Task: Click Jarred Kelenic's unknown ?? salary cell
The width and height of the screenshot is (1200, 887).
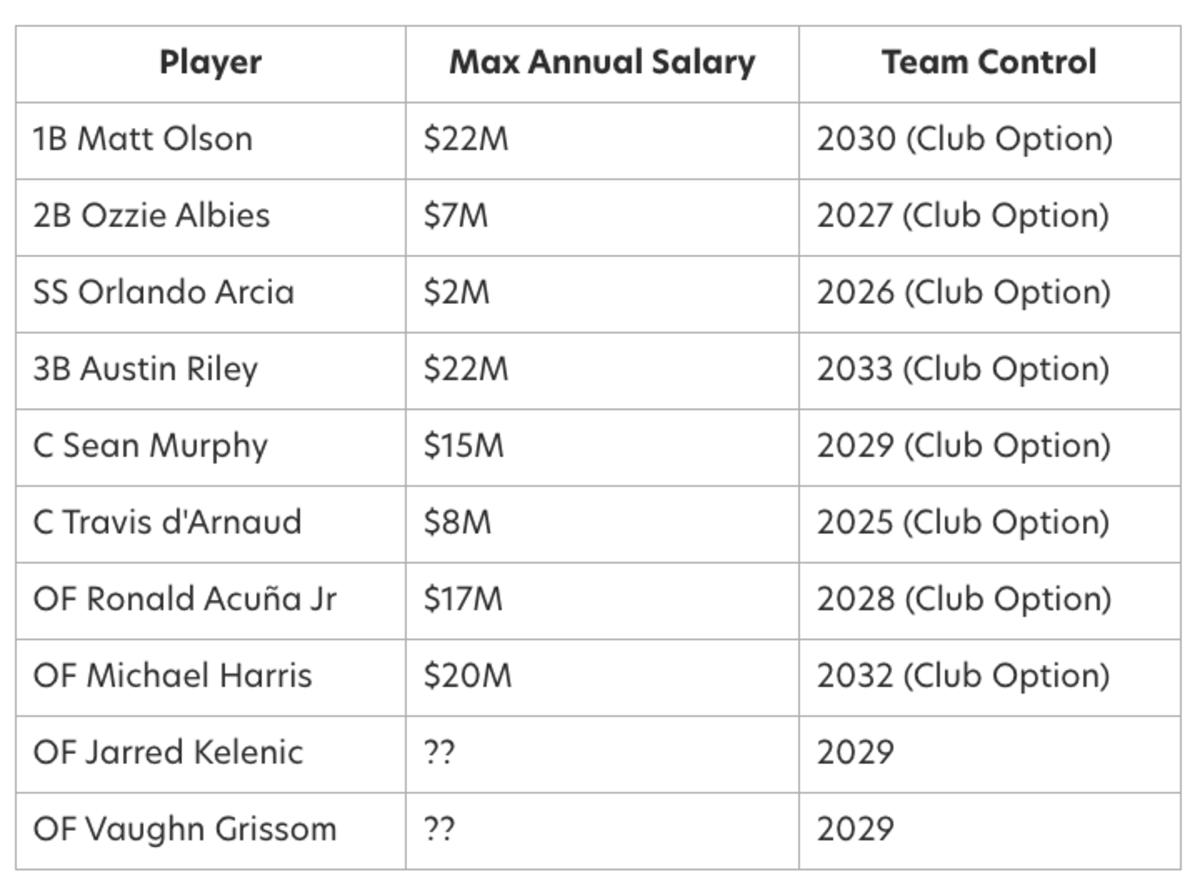Action: click(x=440, y=752)
